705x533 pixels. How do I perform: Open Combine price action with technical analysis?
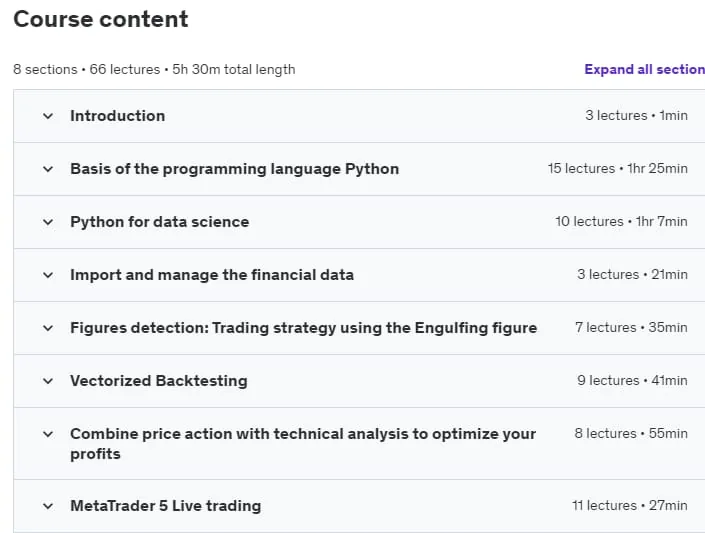[303, 443]
